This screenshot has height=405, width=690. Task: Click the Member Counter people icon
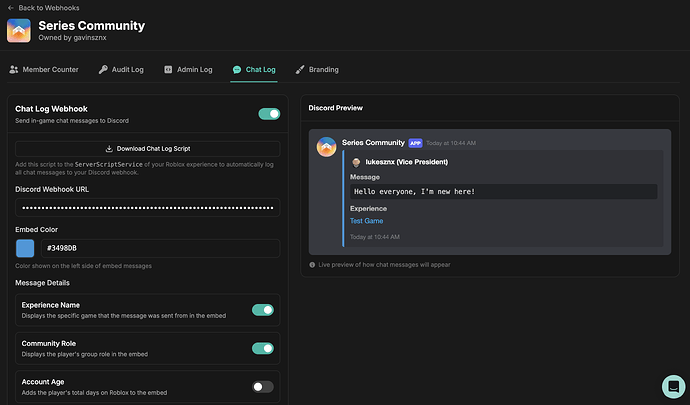click(x=14, y=70)
